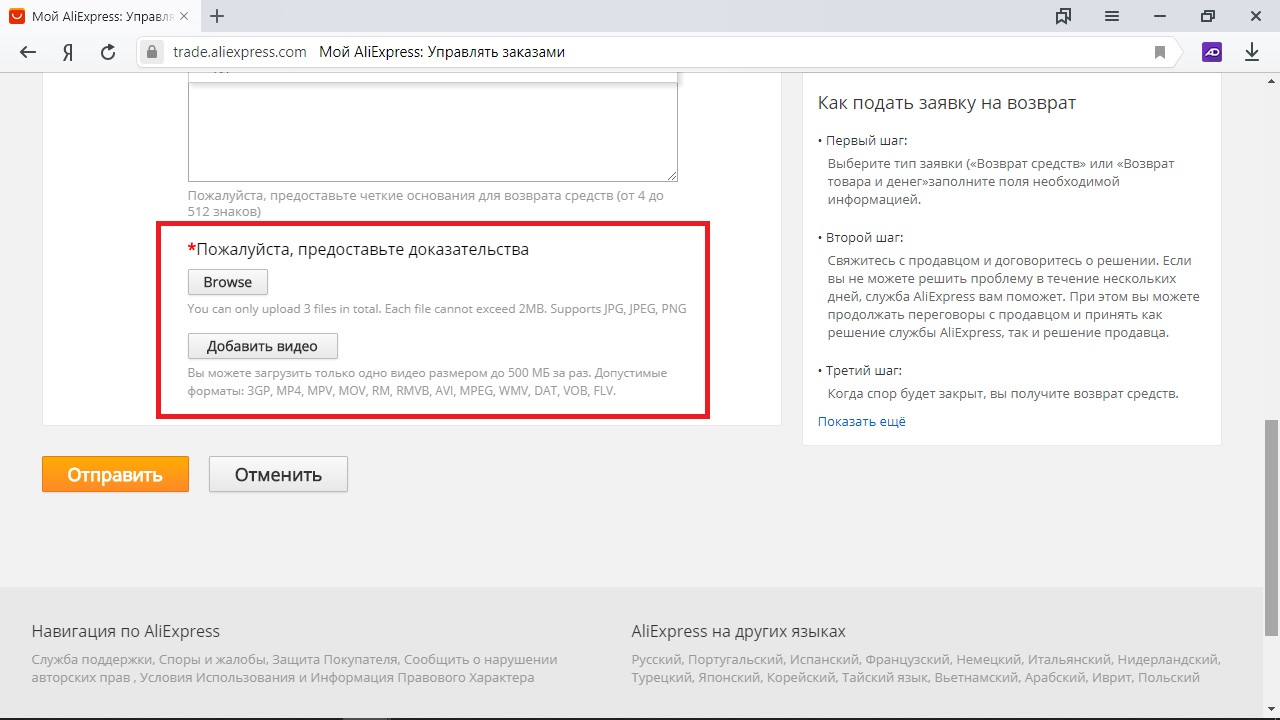Bookmark this page with the address bar flag

point(1160,52)
